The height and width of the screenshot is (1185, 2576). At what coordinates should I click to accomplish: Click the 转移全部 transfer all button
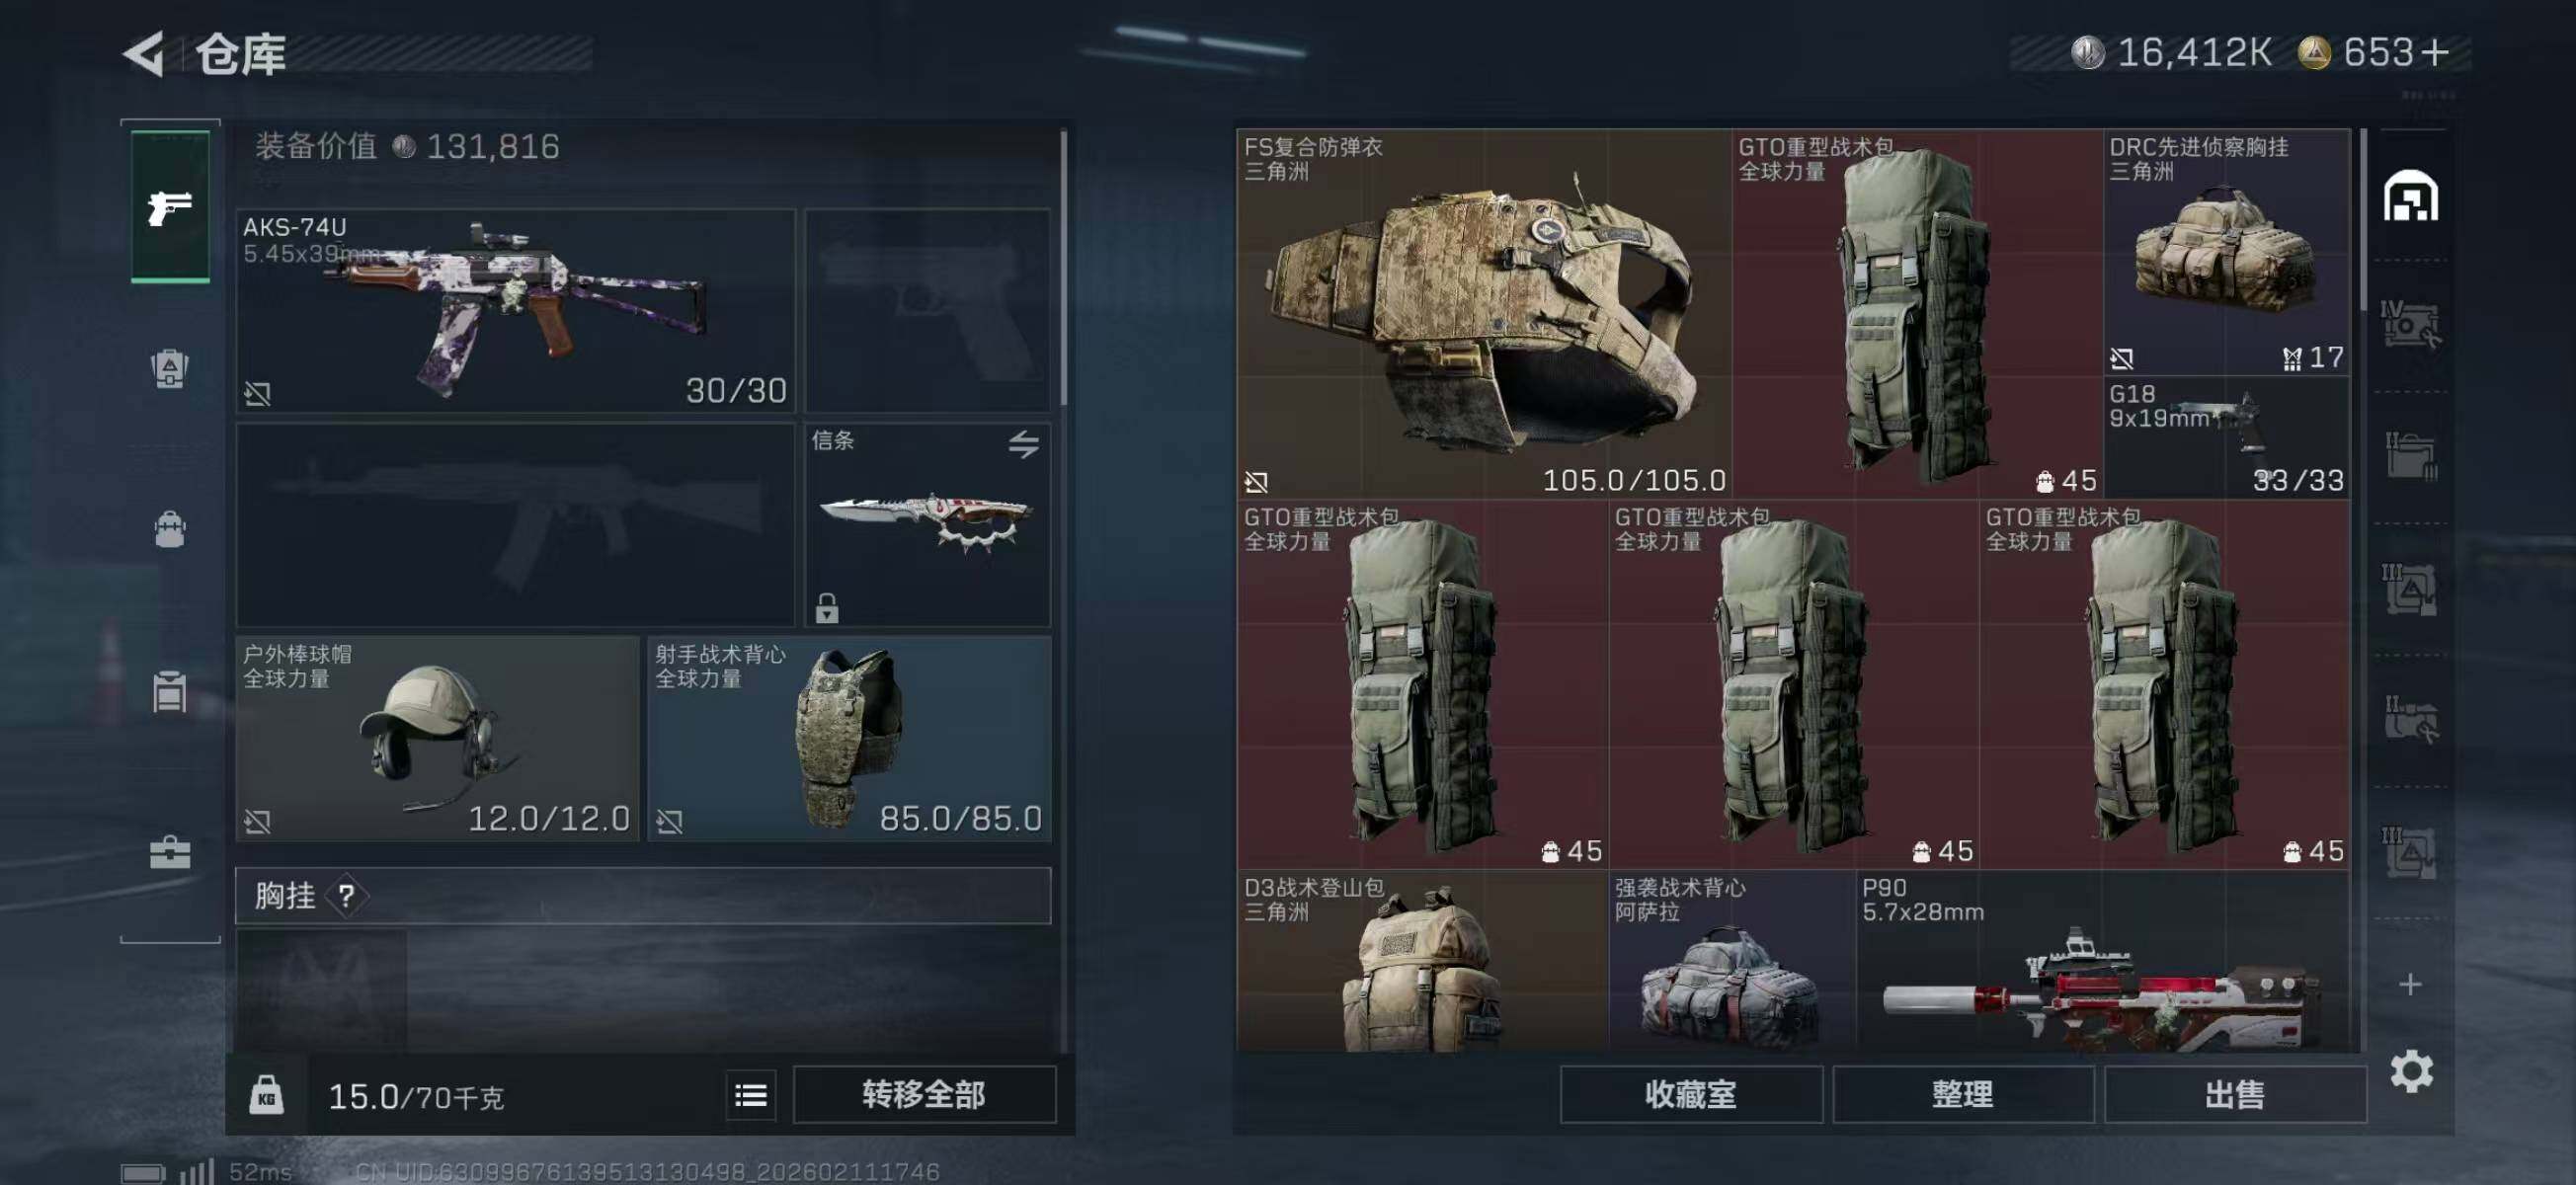[924, 1095]
